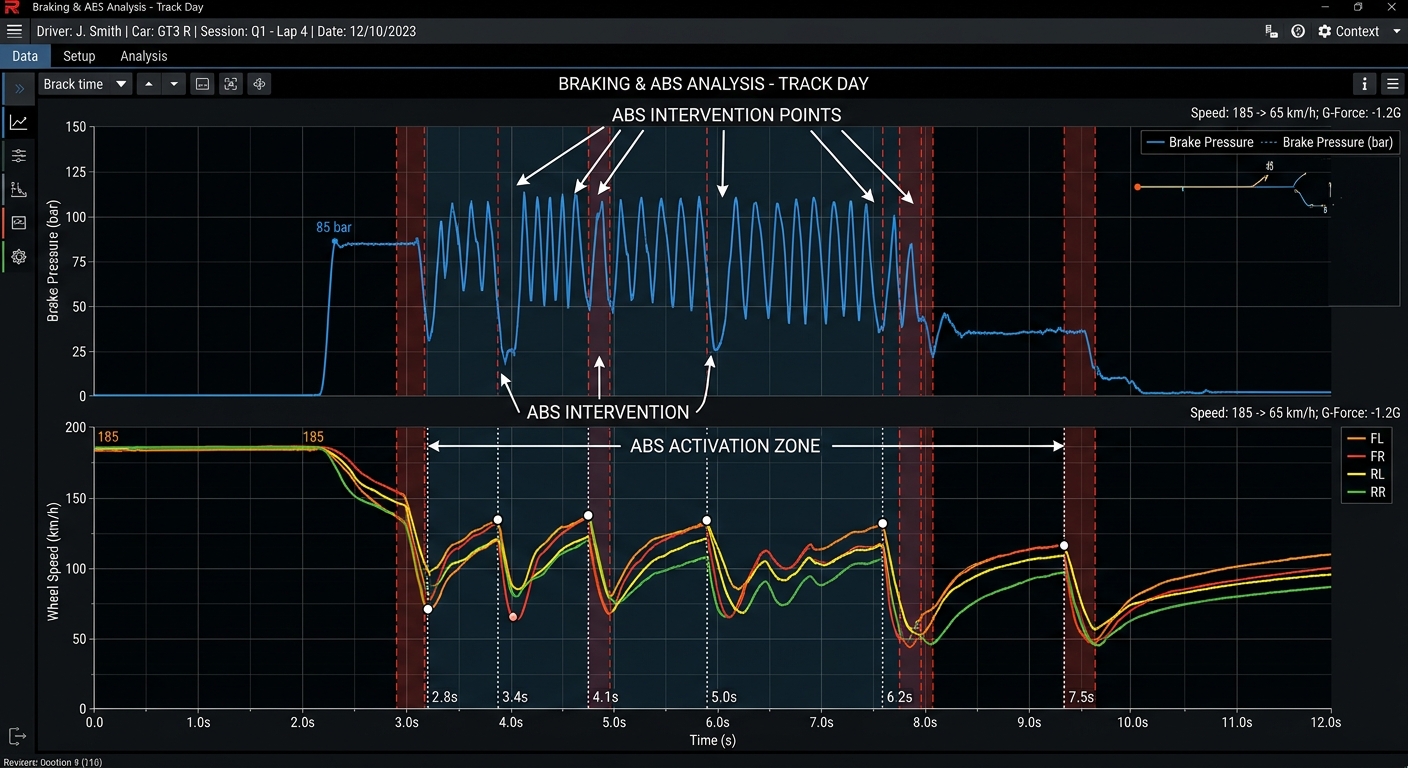Open the Analysis tab

144,56
